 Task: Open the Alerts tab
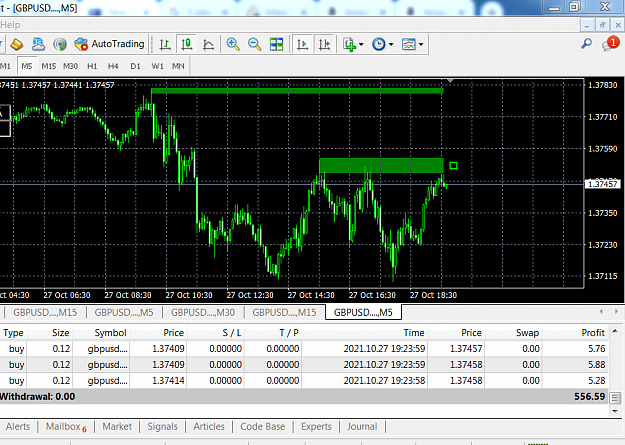[18, 427]
